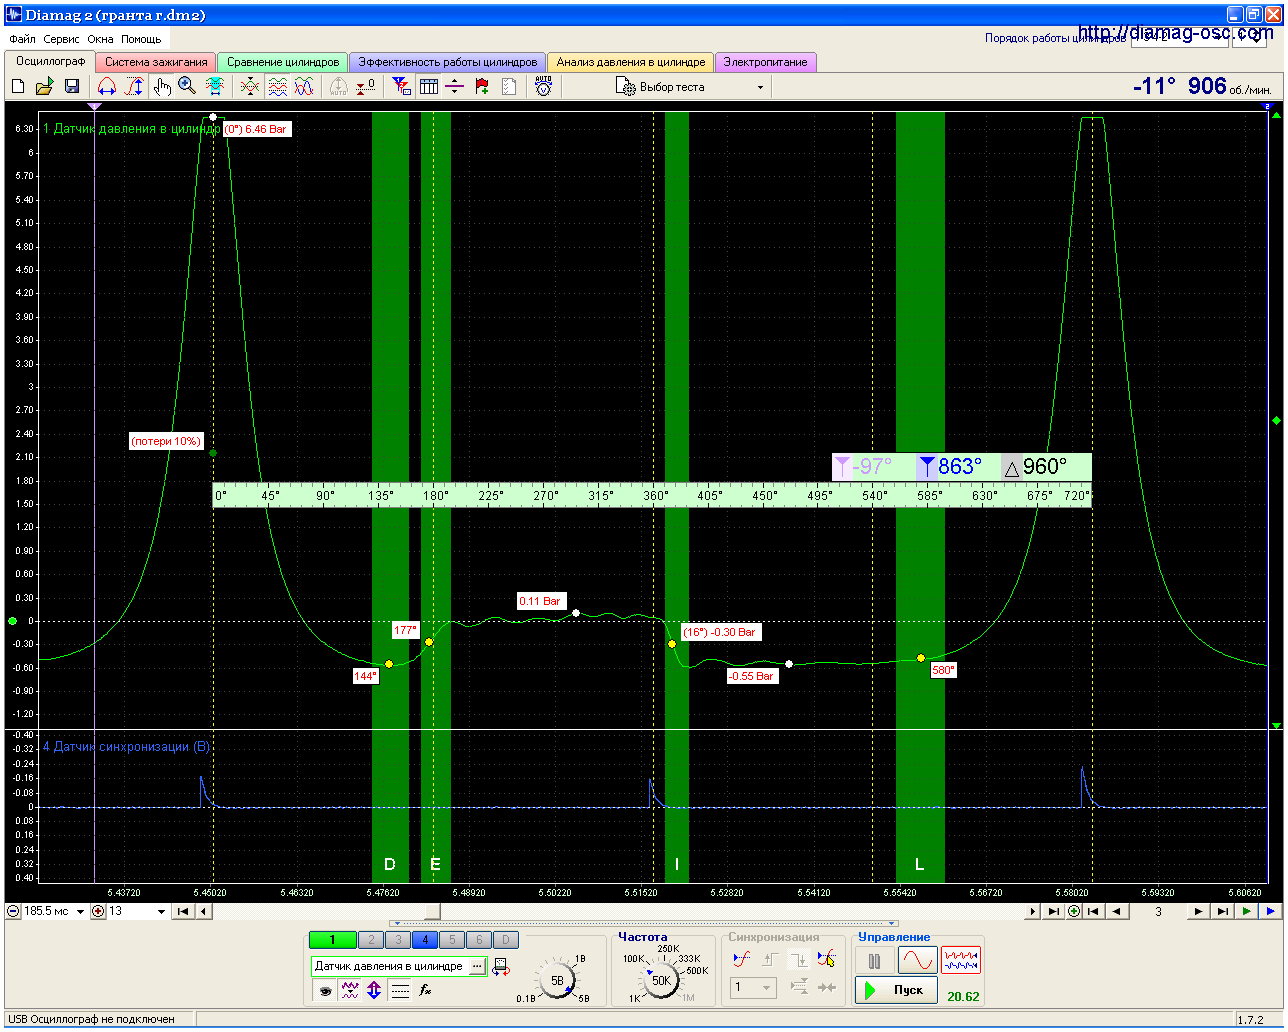Switch to Электропитание tab

[766, 62]
